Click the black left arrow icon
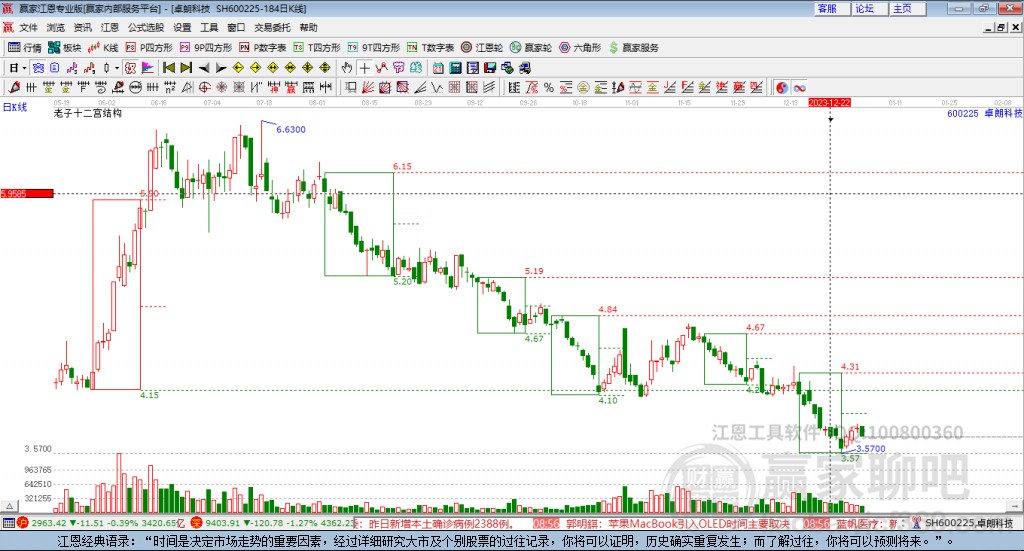Viewport: 1024px width, 551px height. pyautogui.click(x=204, y=68)
